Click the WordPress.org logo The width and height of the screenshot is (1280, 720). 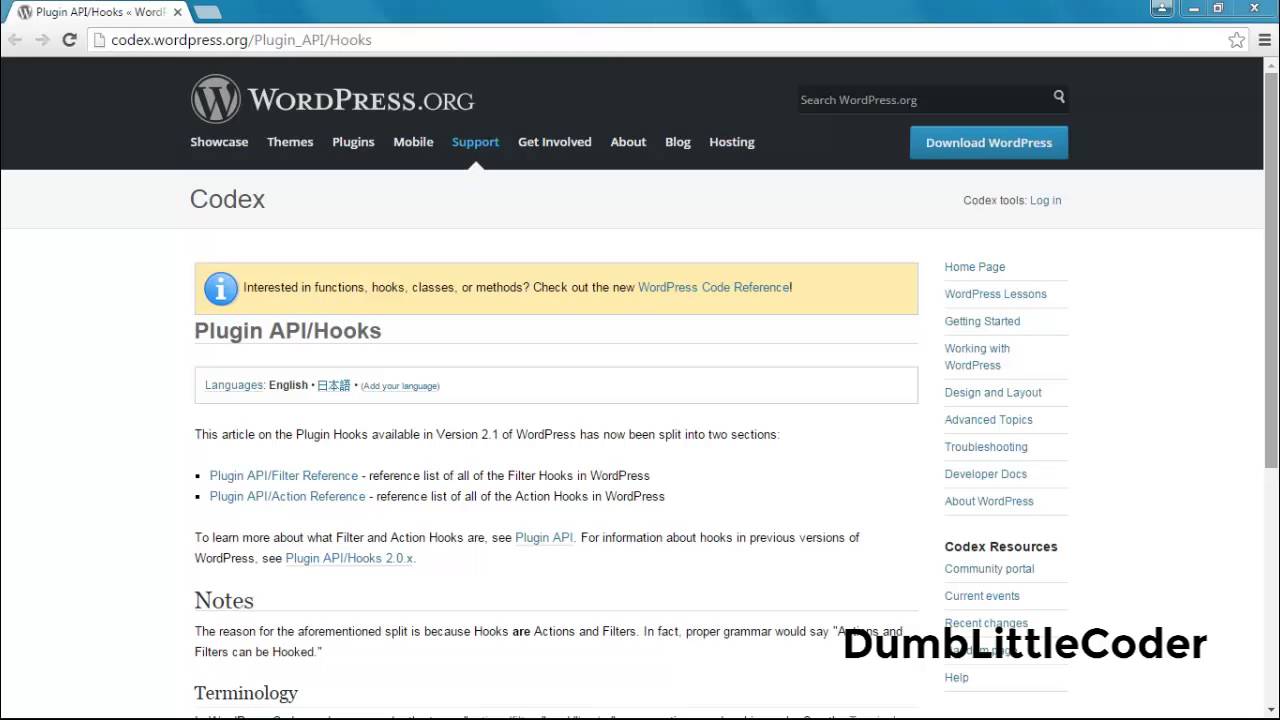click(x=332, y=99)
